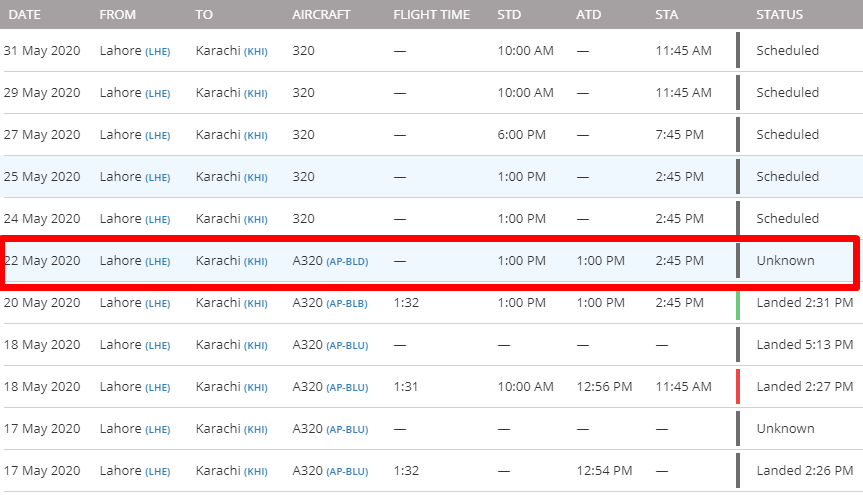
Task: Click the green status bar beside Landed 2:31 PM
Action: [x=738, y=303]
